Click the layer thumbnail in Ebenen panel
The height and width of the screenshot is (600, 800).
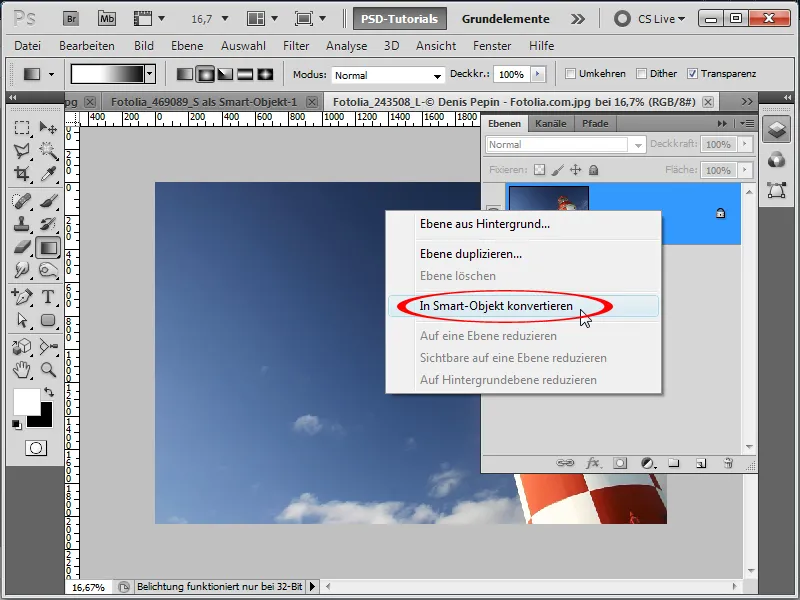click(x=548, y=198)
